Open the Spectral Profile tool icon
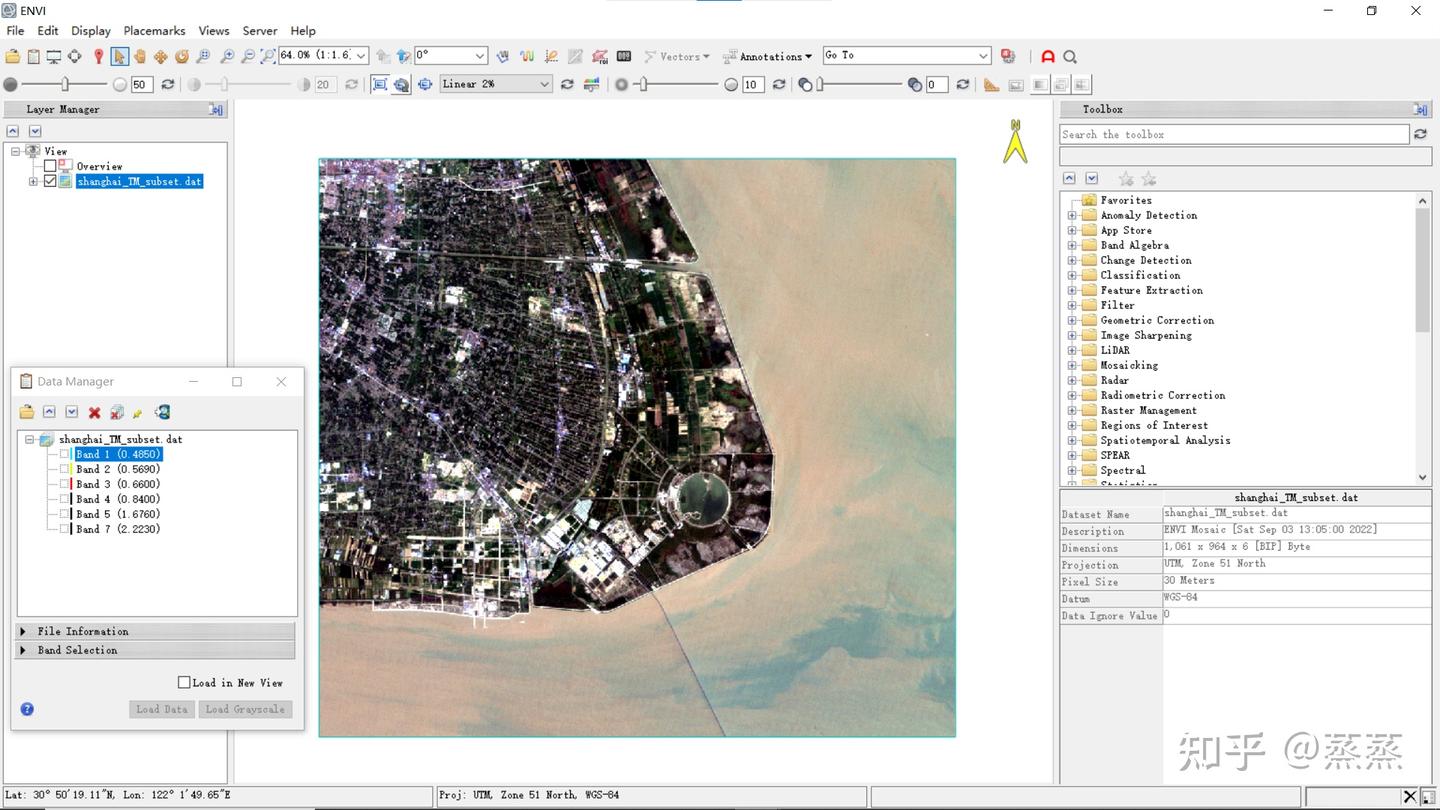The width and height of the screenshot is (1440, 810). [x=527, y=57]
